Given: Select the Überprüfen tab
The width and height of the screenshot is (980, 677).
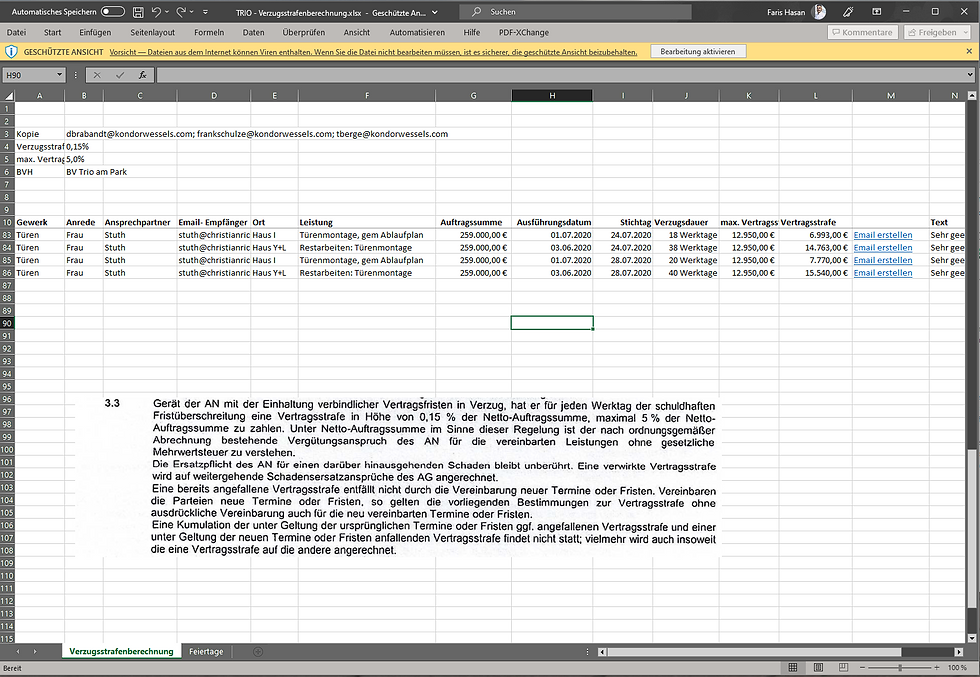Looking at the screenshot, I should (304, 33).
